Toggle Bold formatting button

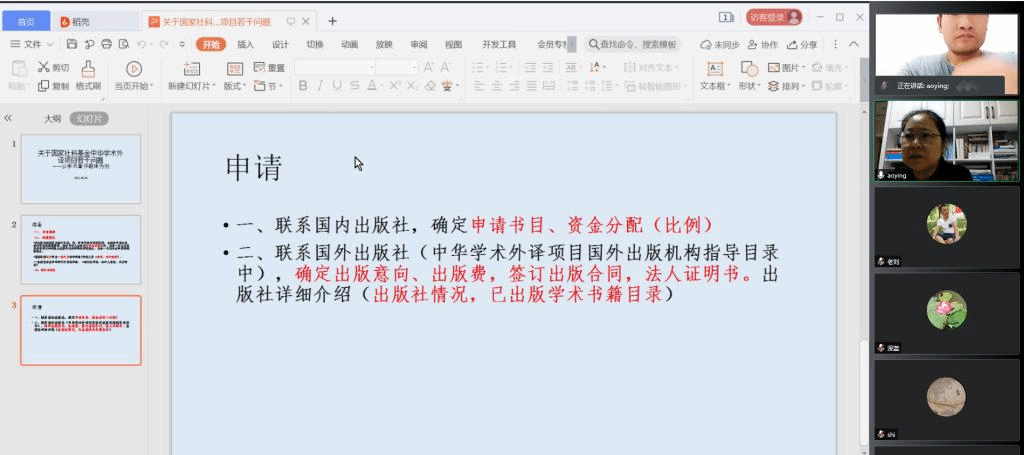click(x=303, y=86)
